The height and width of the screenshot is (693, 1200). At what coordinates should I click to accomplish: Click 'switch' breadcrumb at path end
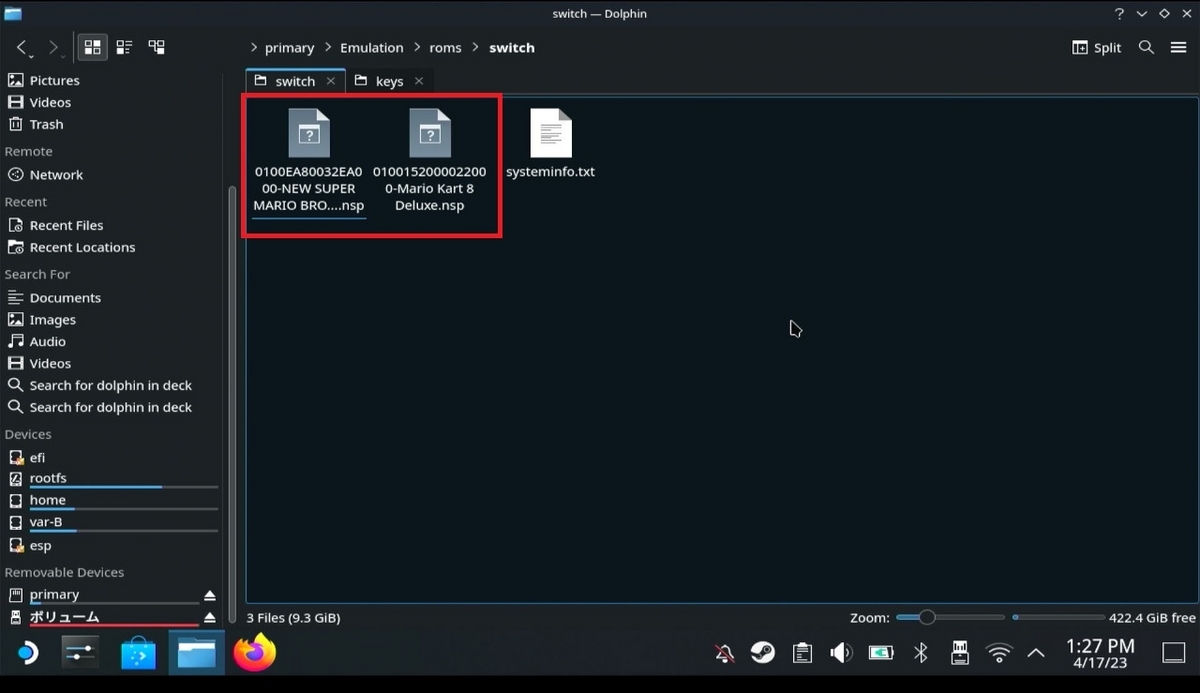[511, 47]
